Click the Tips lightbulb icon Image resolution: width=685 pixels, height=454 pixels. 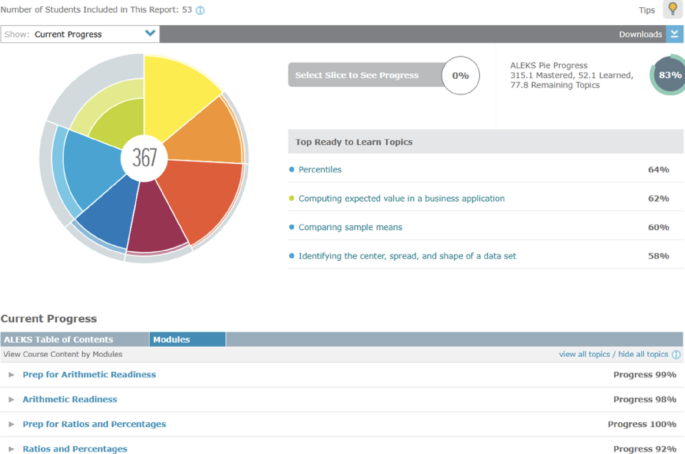[x=673, y=10]
